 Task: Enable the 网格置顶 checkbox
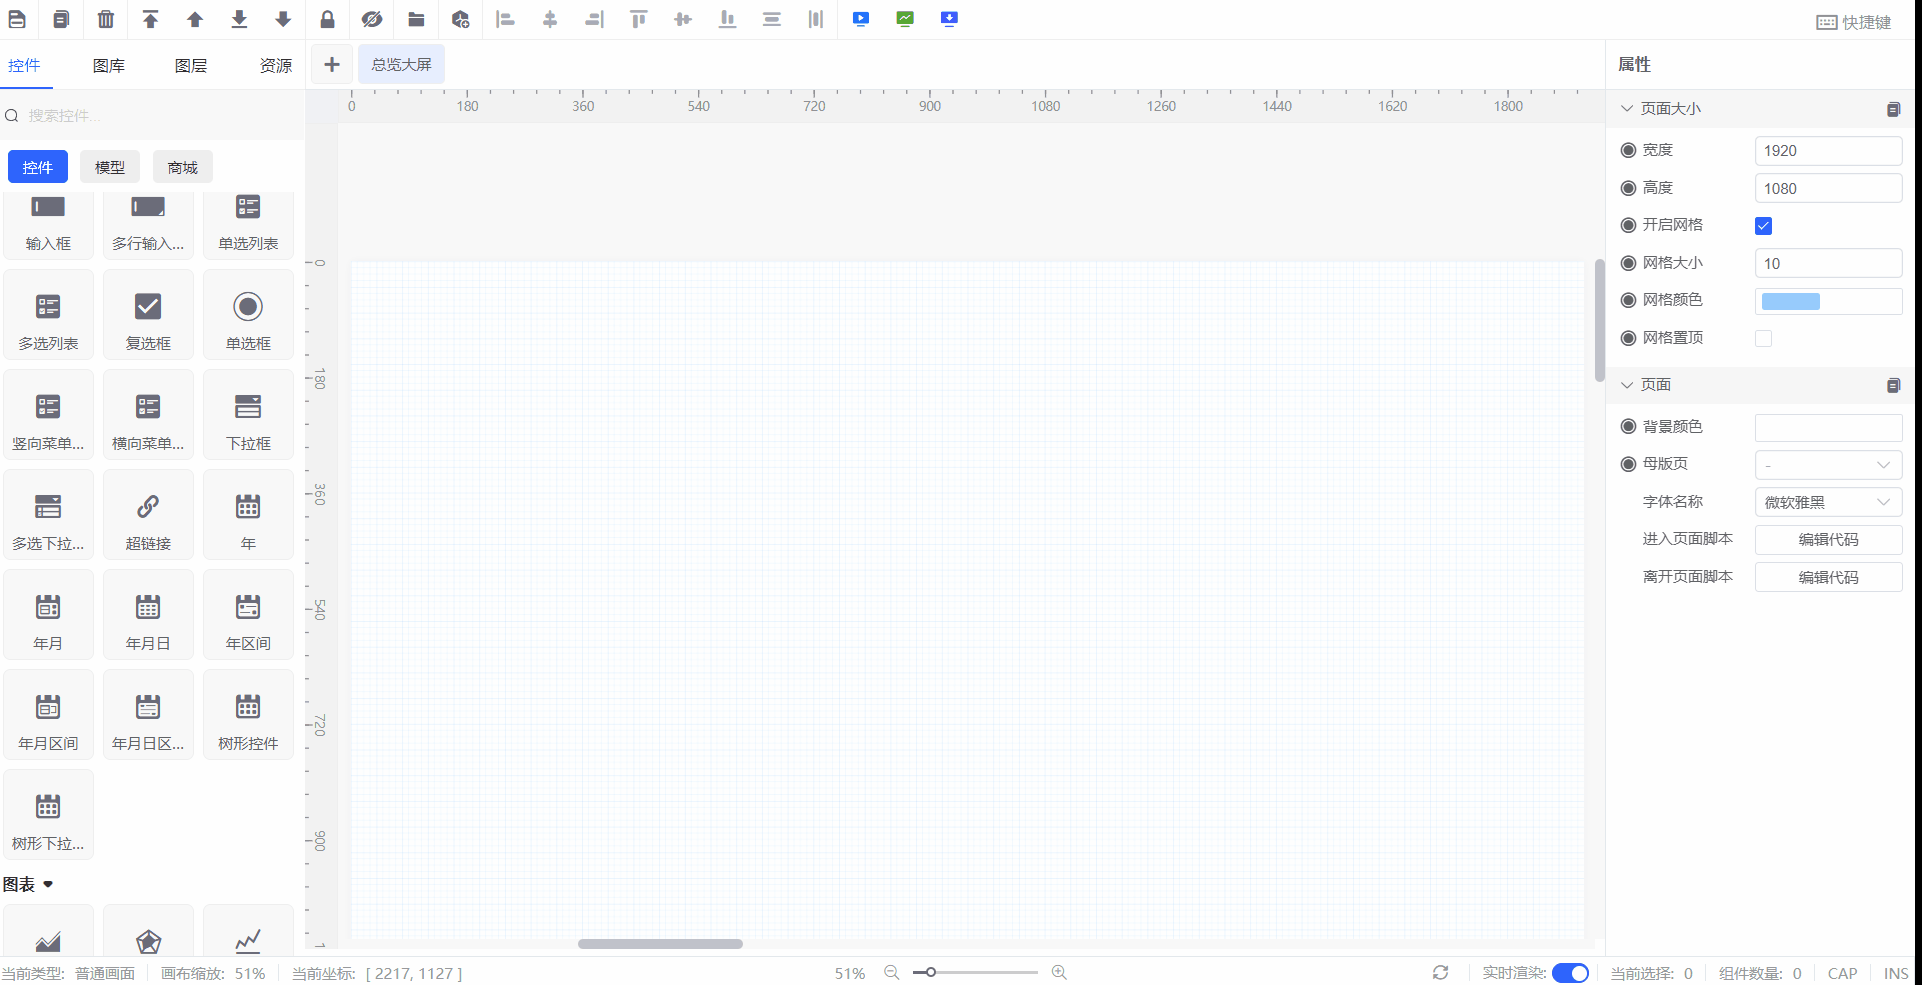coord(1764,339)
